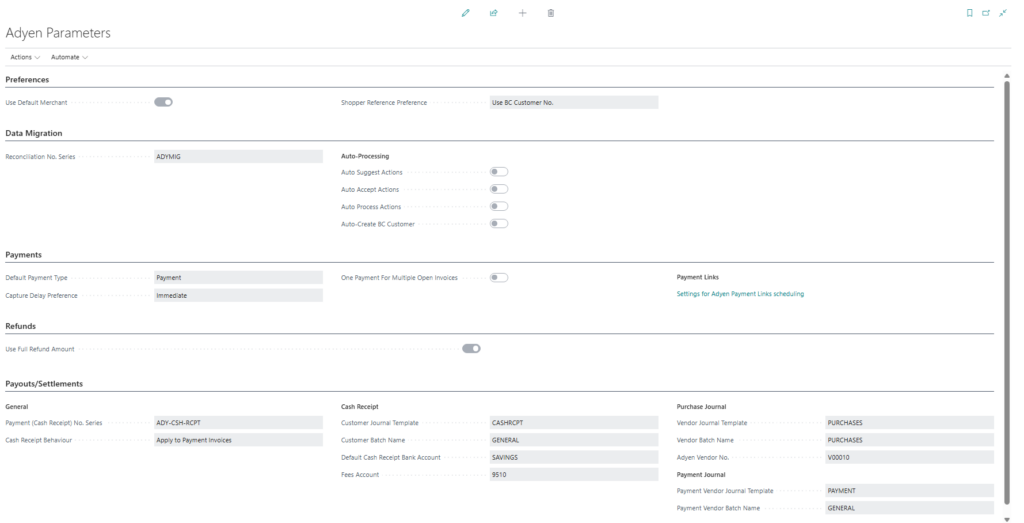The height and width of the screenshot is (523, 1024).
Task: Select the Default Payment Type field
Action: click(238, 277)
